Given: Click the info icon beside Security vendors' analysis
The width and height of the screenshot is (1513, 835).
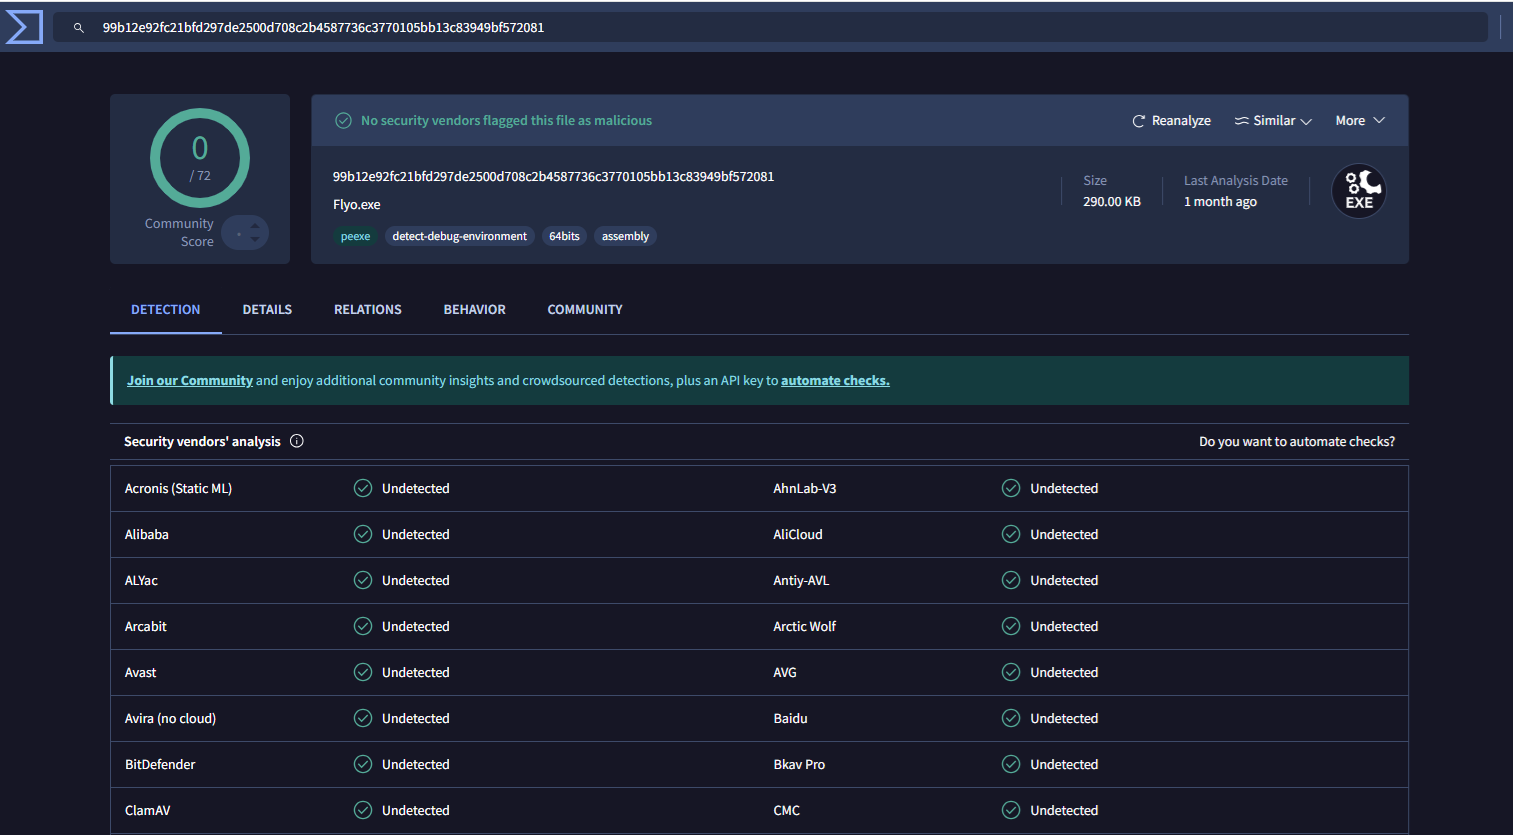Looking at the screenshot, I should point(297,441).
